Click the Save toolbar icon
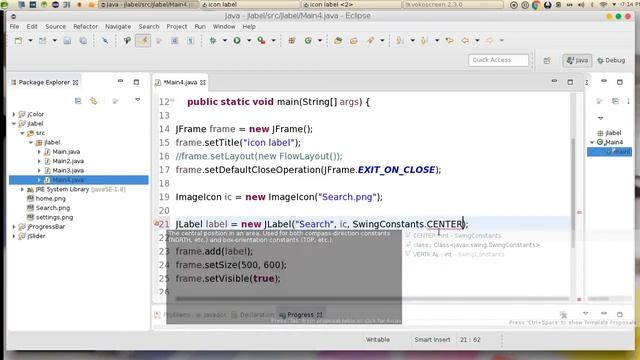Viewport: 640px width, 360px height. (67, 40)
